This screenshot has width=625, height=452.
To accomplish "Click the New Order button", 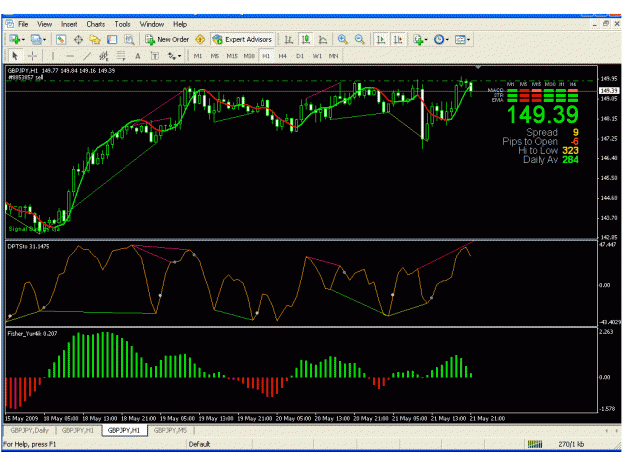I will coord(167,39).
